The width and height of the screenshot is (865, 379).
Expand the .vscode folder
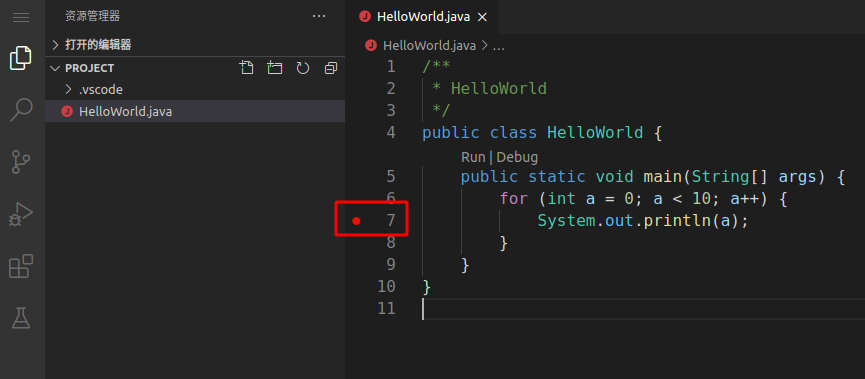tap(195, 89)
